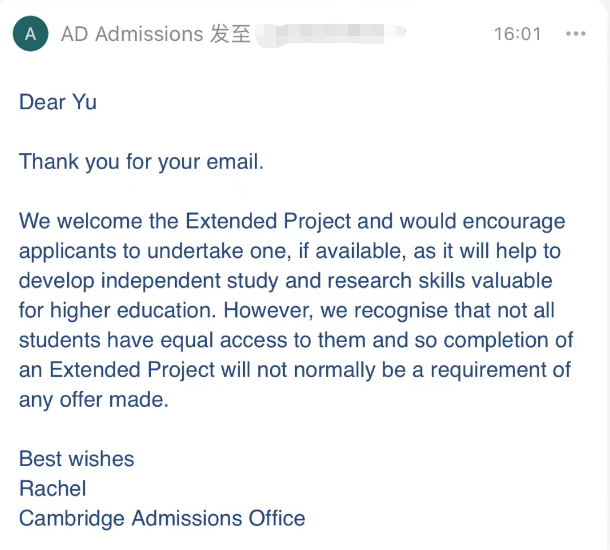Click the Best wishes closing line
The image size is (610, 550).
(77, 459)
